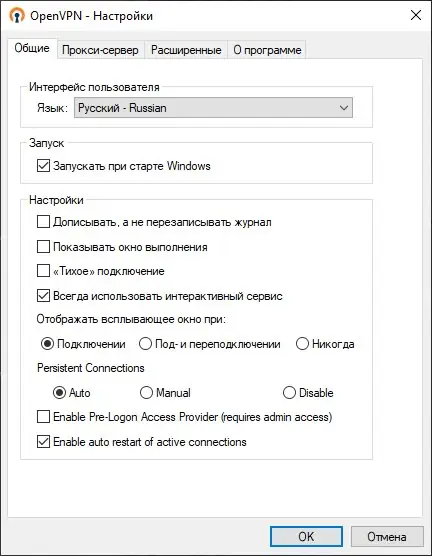
Task: Enable Pre-Logon Access Provider checkbox
Action: (x=43, y=417)
